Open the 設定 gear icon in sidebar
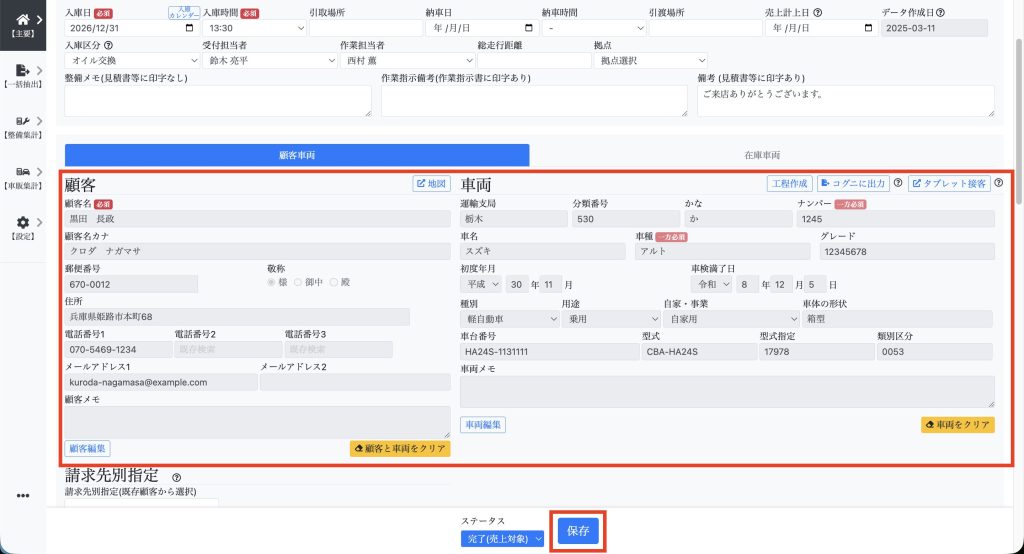1024x554 pixels. 23,223
